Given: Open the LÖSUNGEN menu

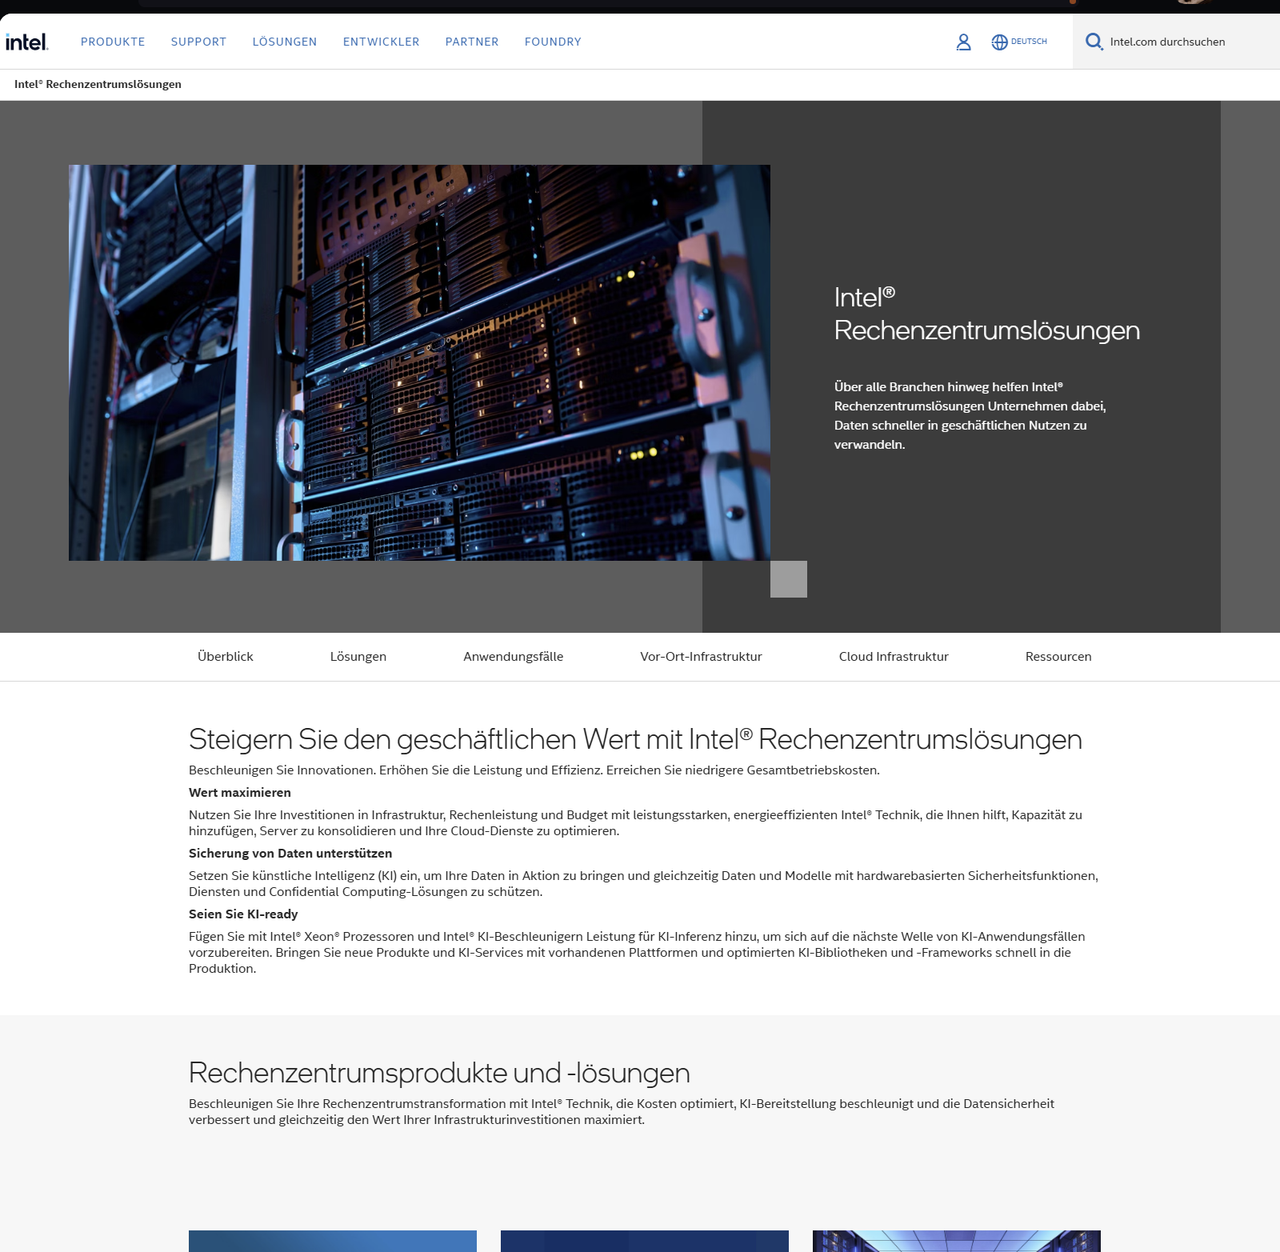Looking at the screenshot, I should (x=285, y=42).
